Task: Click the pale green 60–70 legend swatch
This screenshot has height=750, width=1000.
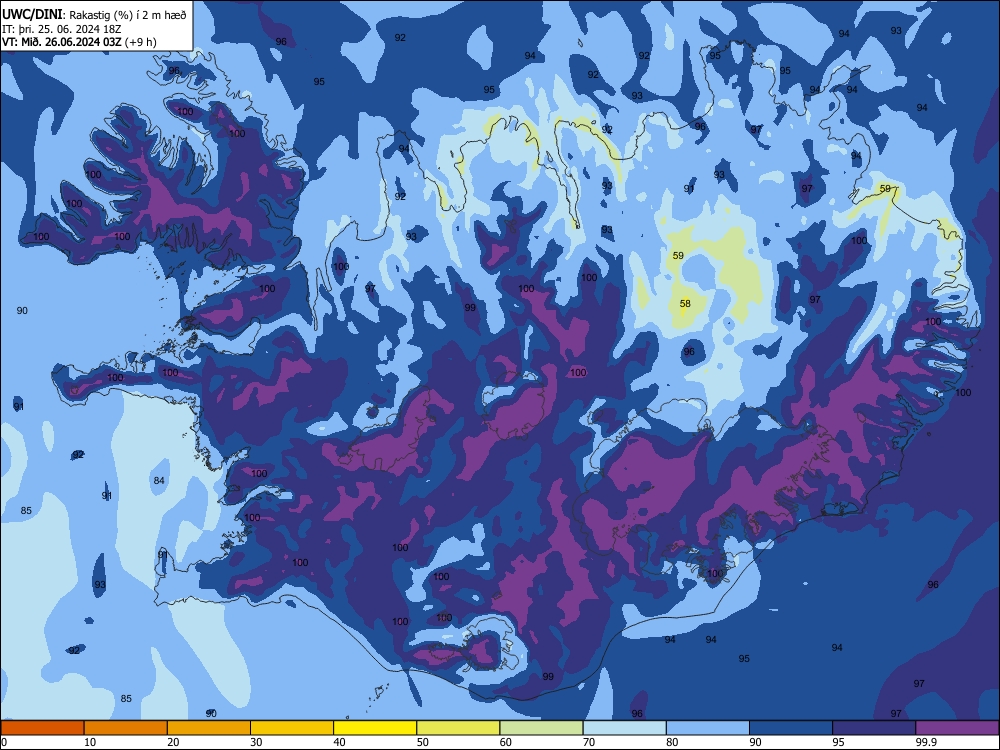Action: pos(541,728)
